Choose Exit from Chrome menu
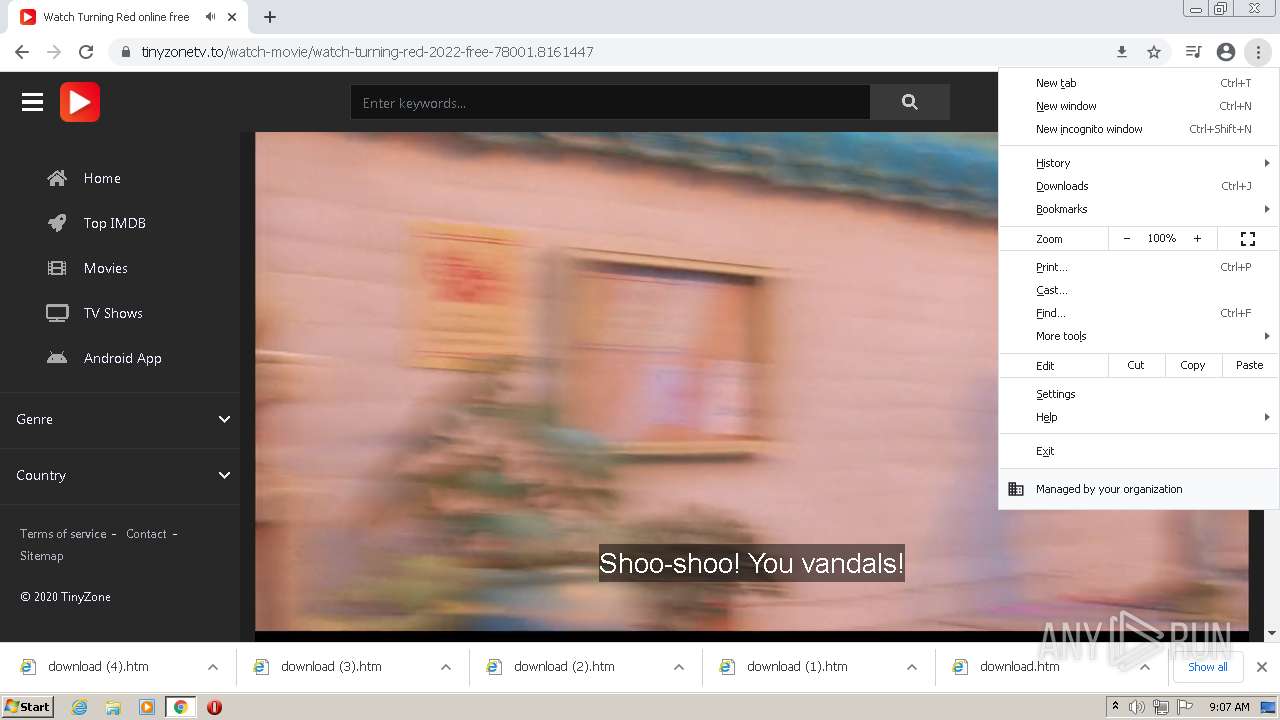 pos(1139,451)
